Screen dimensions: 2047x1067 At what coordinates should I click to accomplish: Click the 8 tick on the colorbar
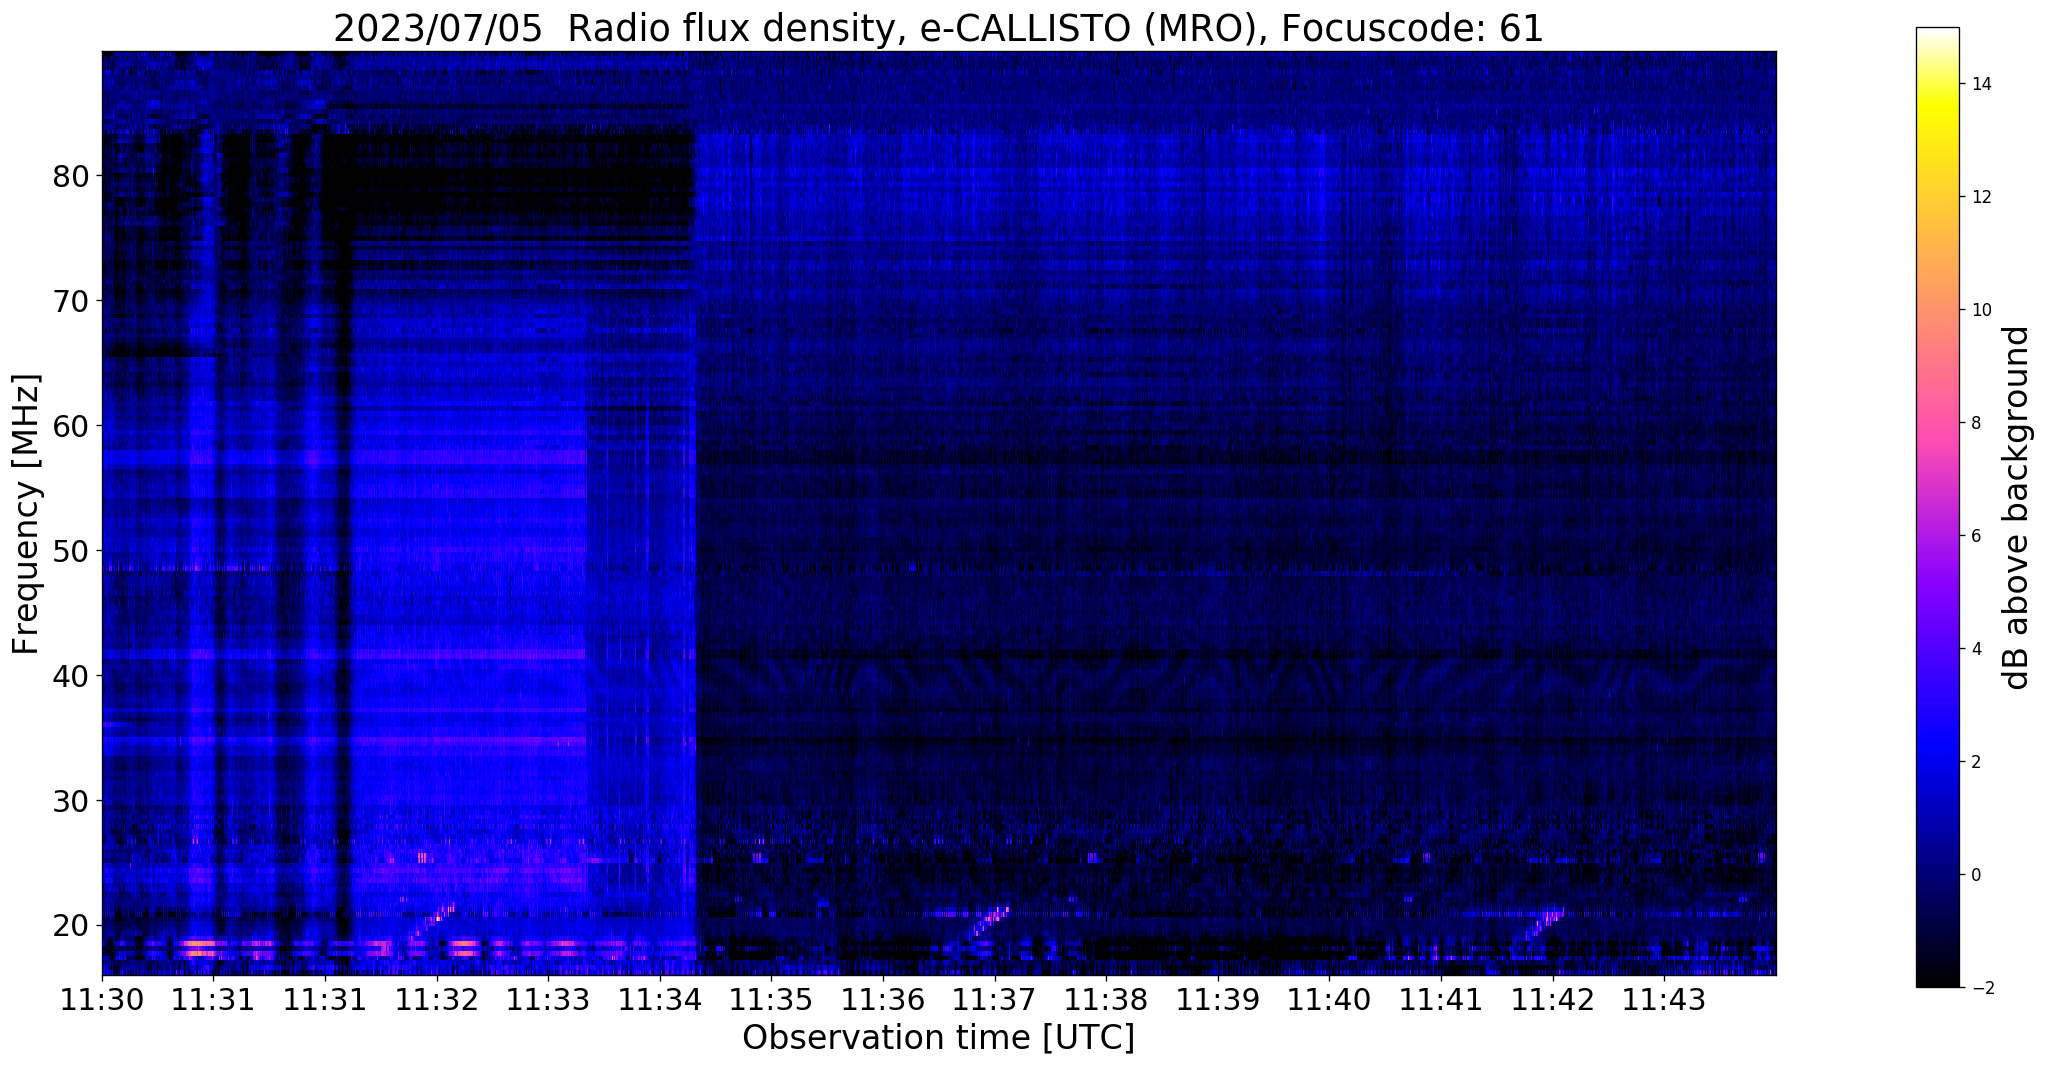[x=1976, y=423]
